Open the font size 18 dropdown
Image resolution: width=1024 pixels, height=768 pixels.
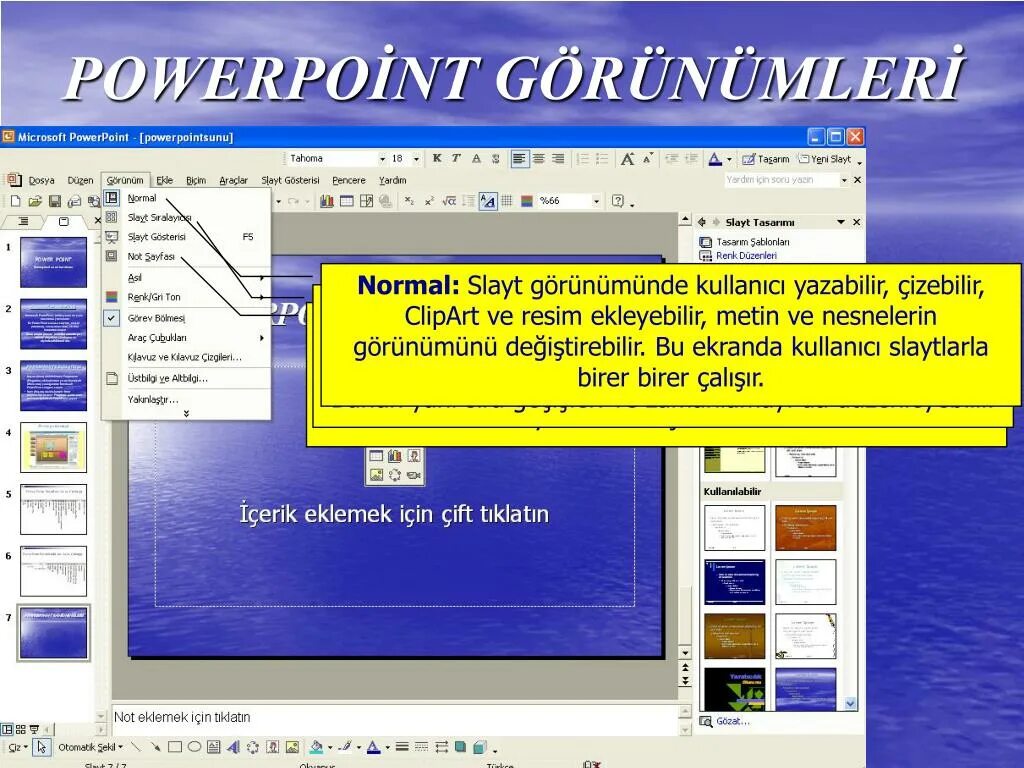[416, 159]
